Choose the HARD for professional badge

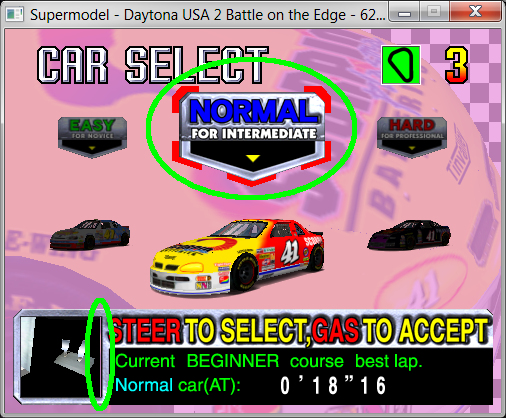tap(412, 137)
